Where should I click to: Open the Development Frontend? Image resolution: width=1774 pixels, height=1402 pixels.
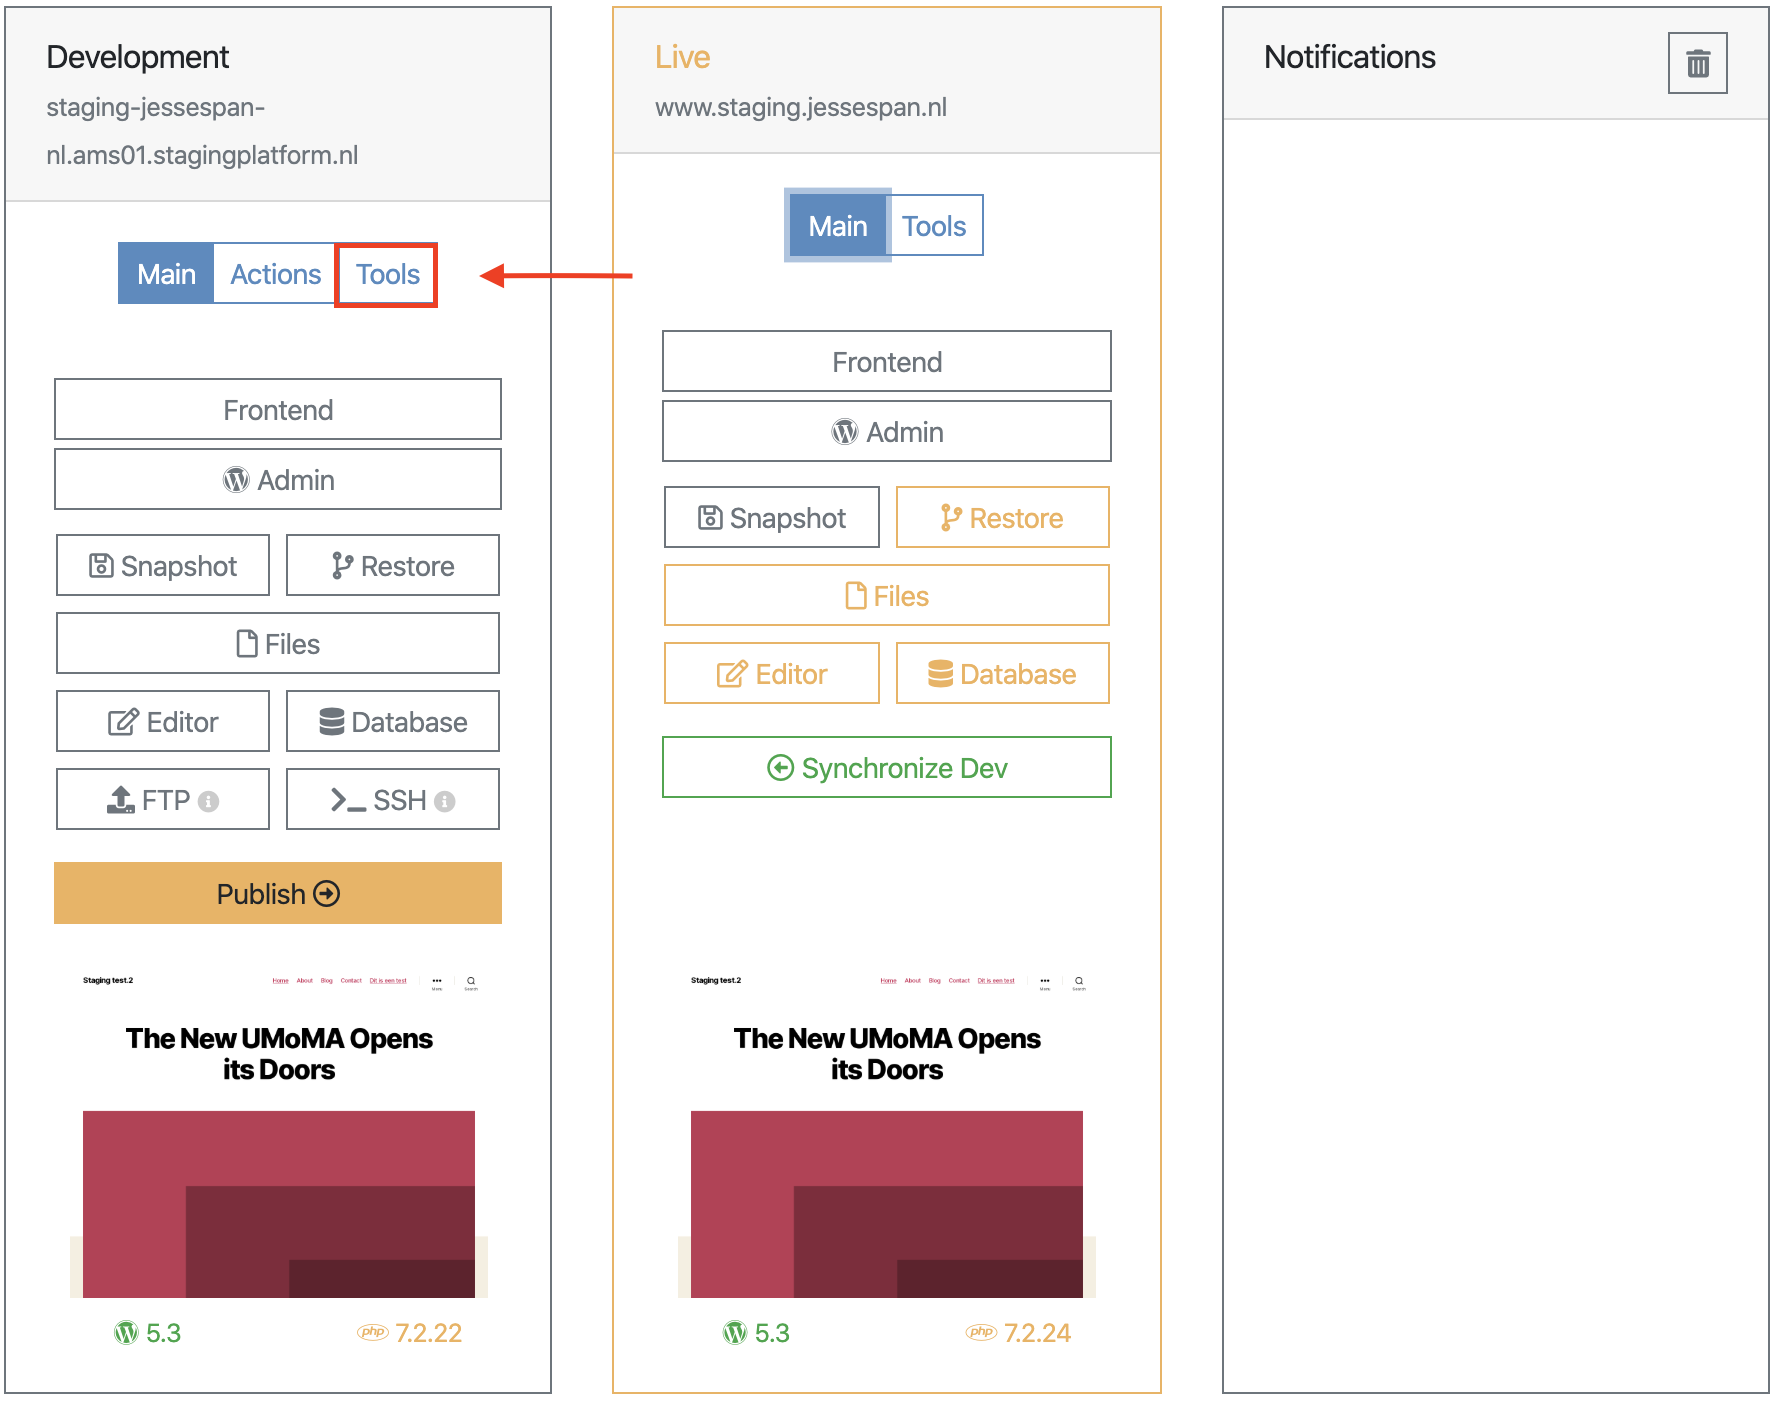(278, 409)
